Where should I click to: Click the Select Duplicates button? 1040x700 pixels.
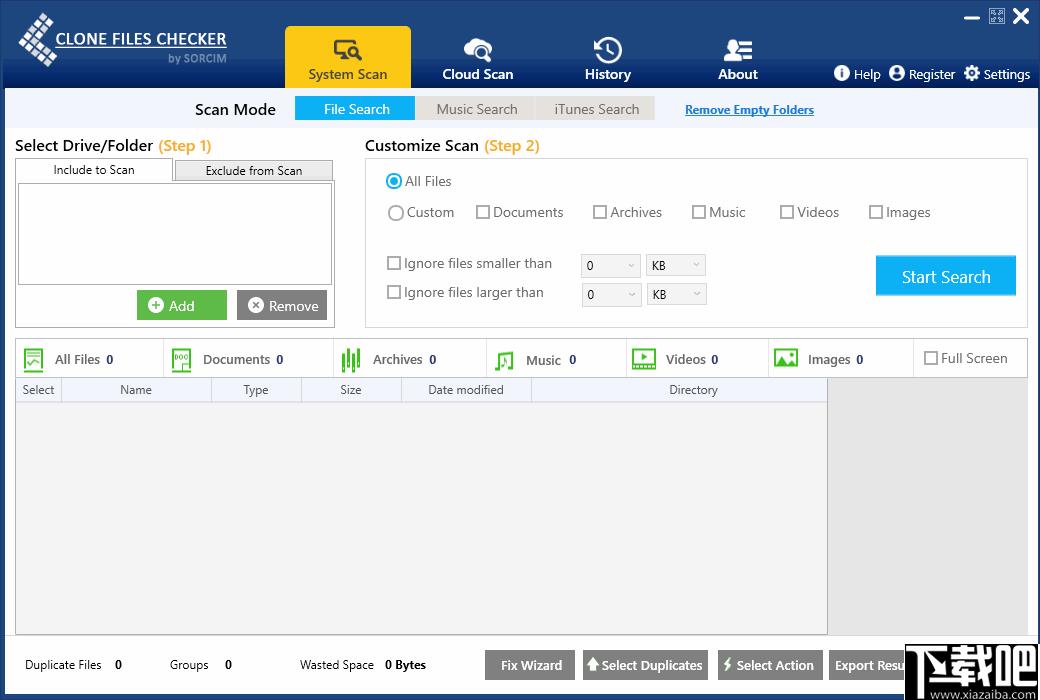(x=645, y=665)
